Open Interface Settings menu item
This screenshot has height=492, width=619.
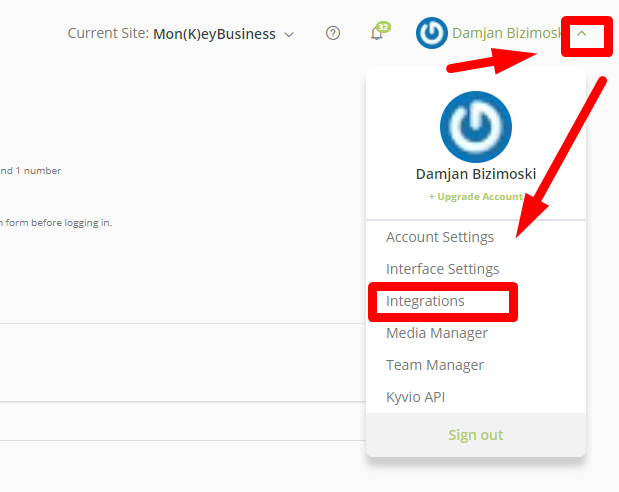pos(443,269)
